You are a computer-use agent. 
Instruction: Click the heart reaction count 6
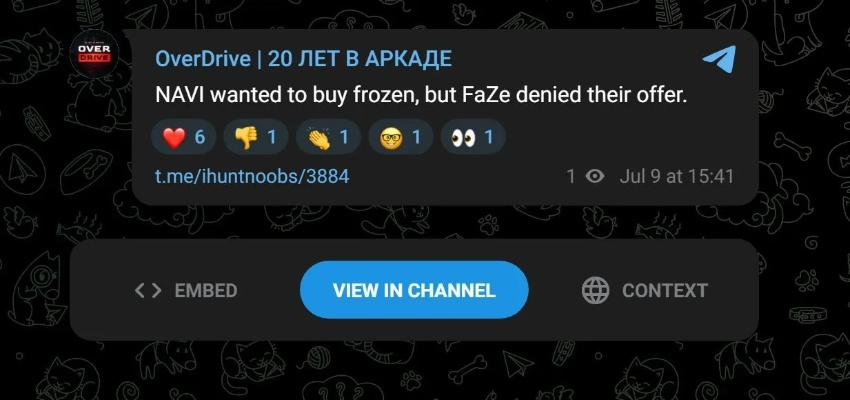click(200, 137)
